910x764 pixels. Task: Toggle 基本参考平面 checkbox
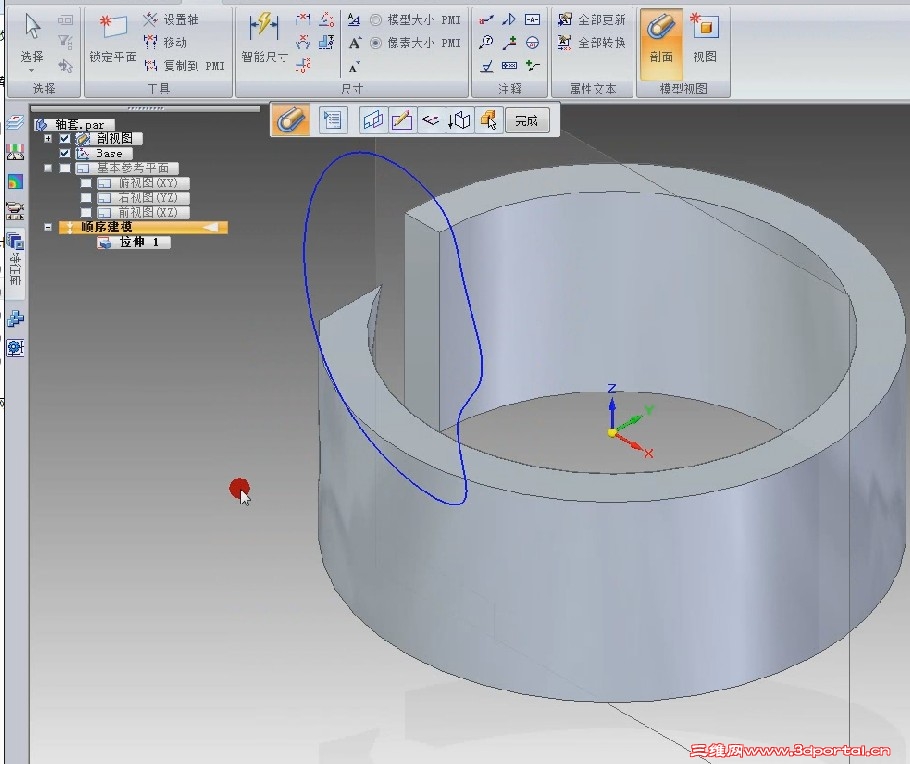pos(65,168)
